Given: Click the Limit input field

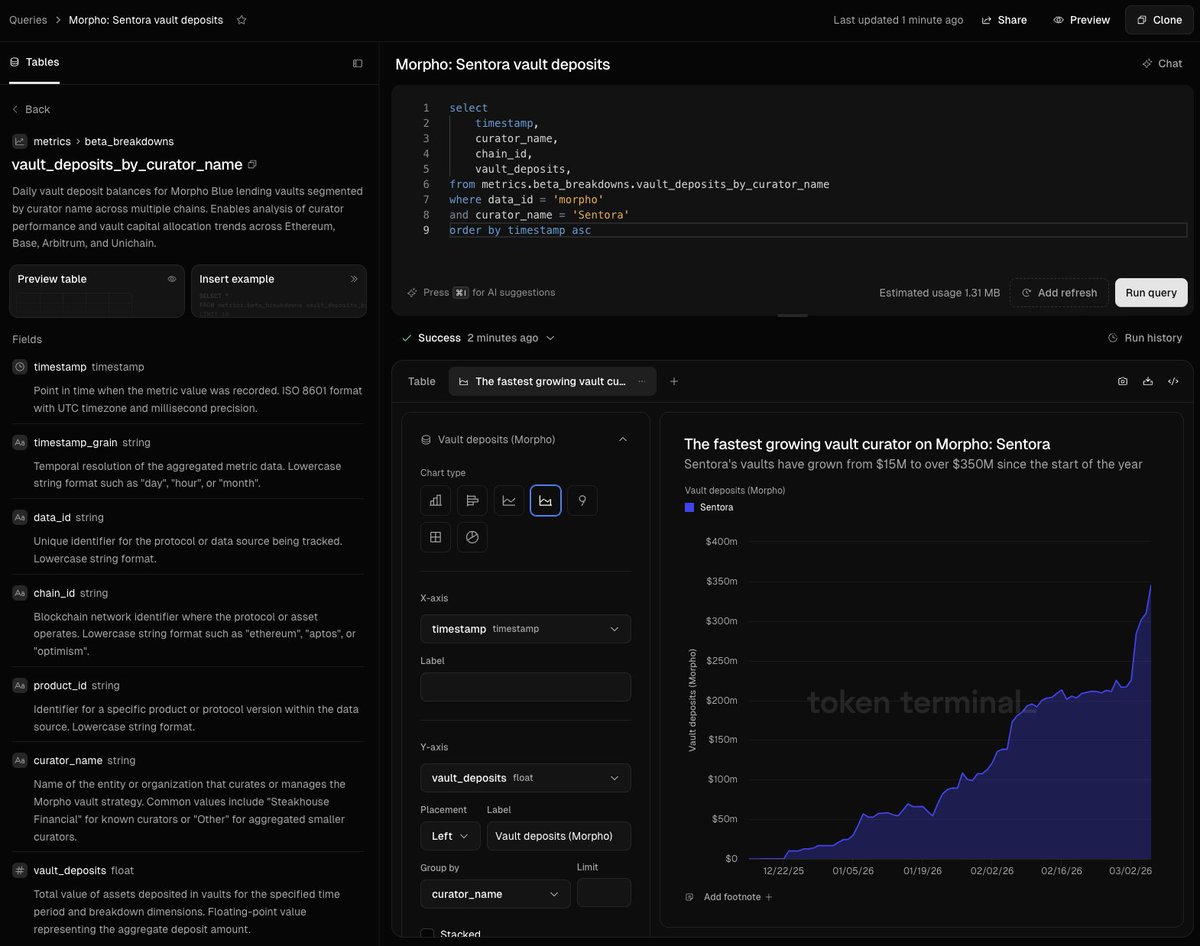Looking at the screenshot, I should point(604,893).
